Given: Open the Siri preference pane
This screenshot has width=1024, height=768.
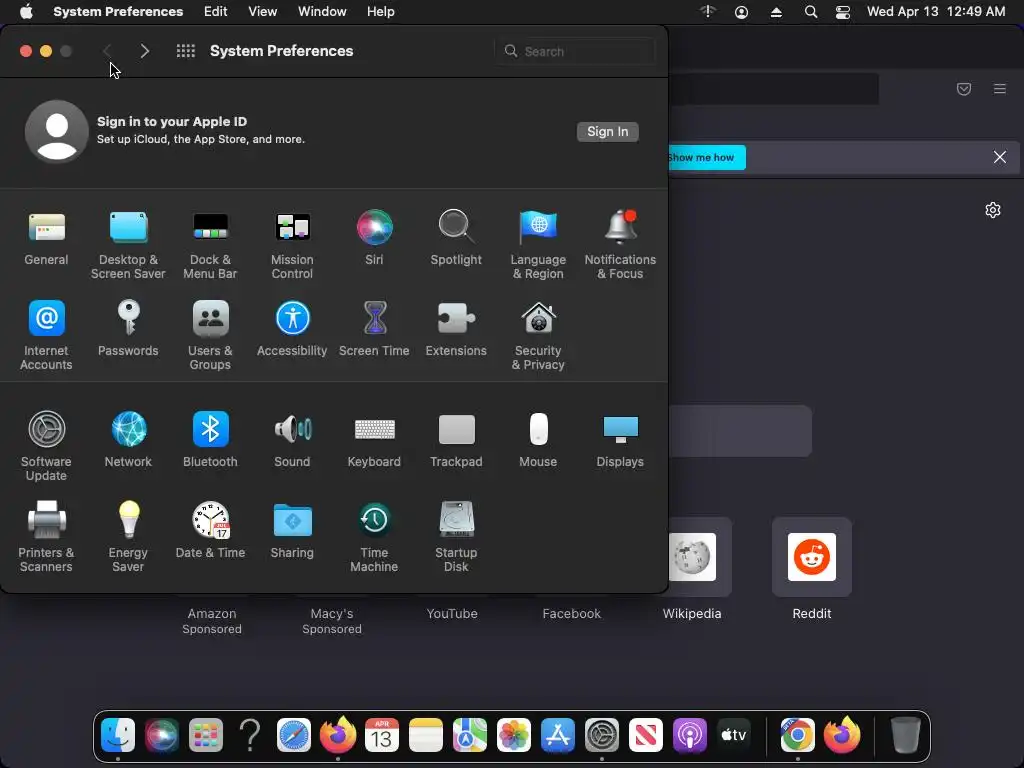Looking at the screenshot, I should click(x=374, y=238).
